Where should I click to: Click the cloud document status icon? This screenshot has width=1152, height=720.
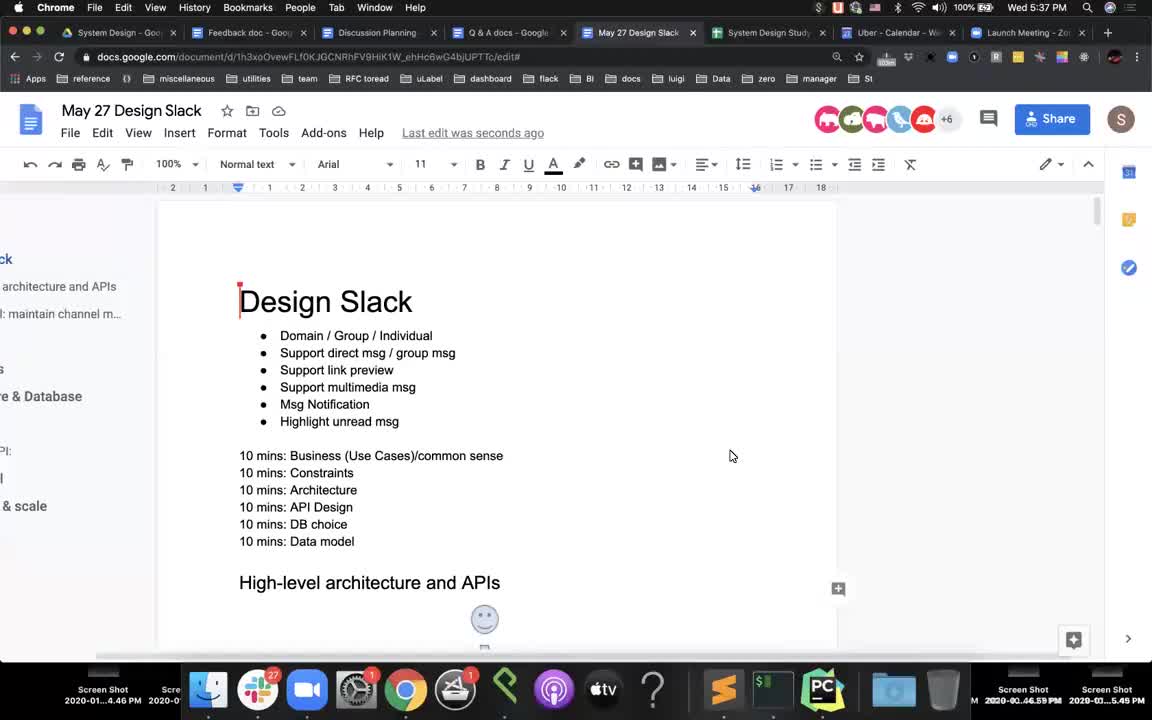pyautogui.click(x=278, y=111)
